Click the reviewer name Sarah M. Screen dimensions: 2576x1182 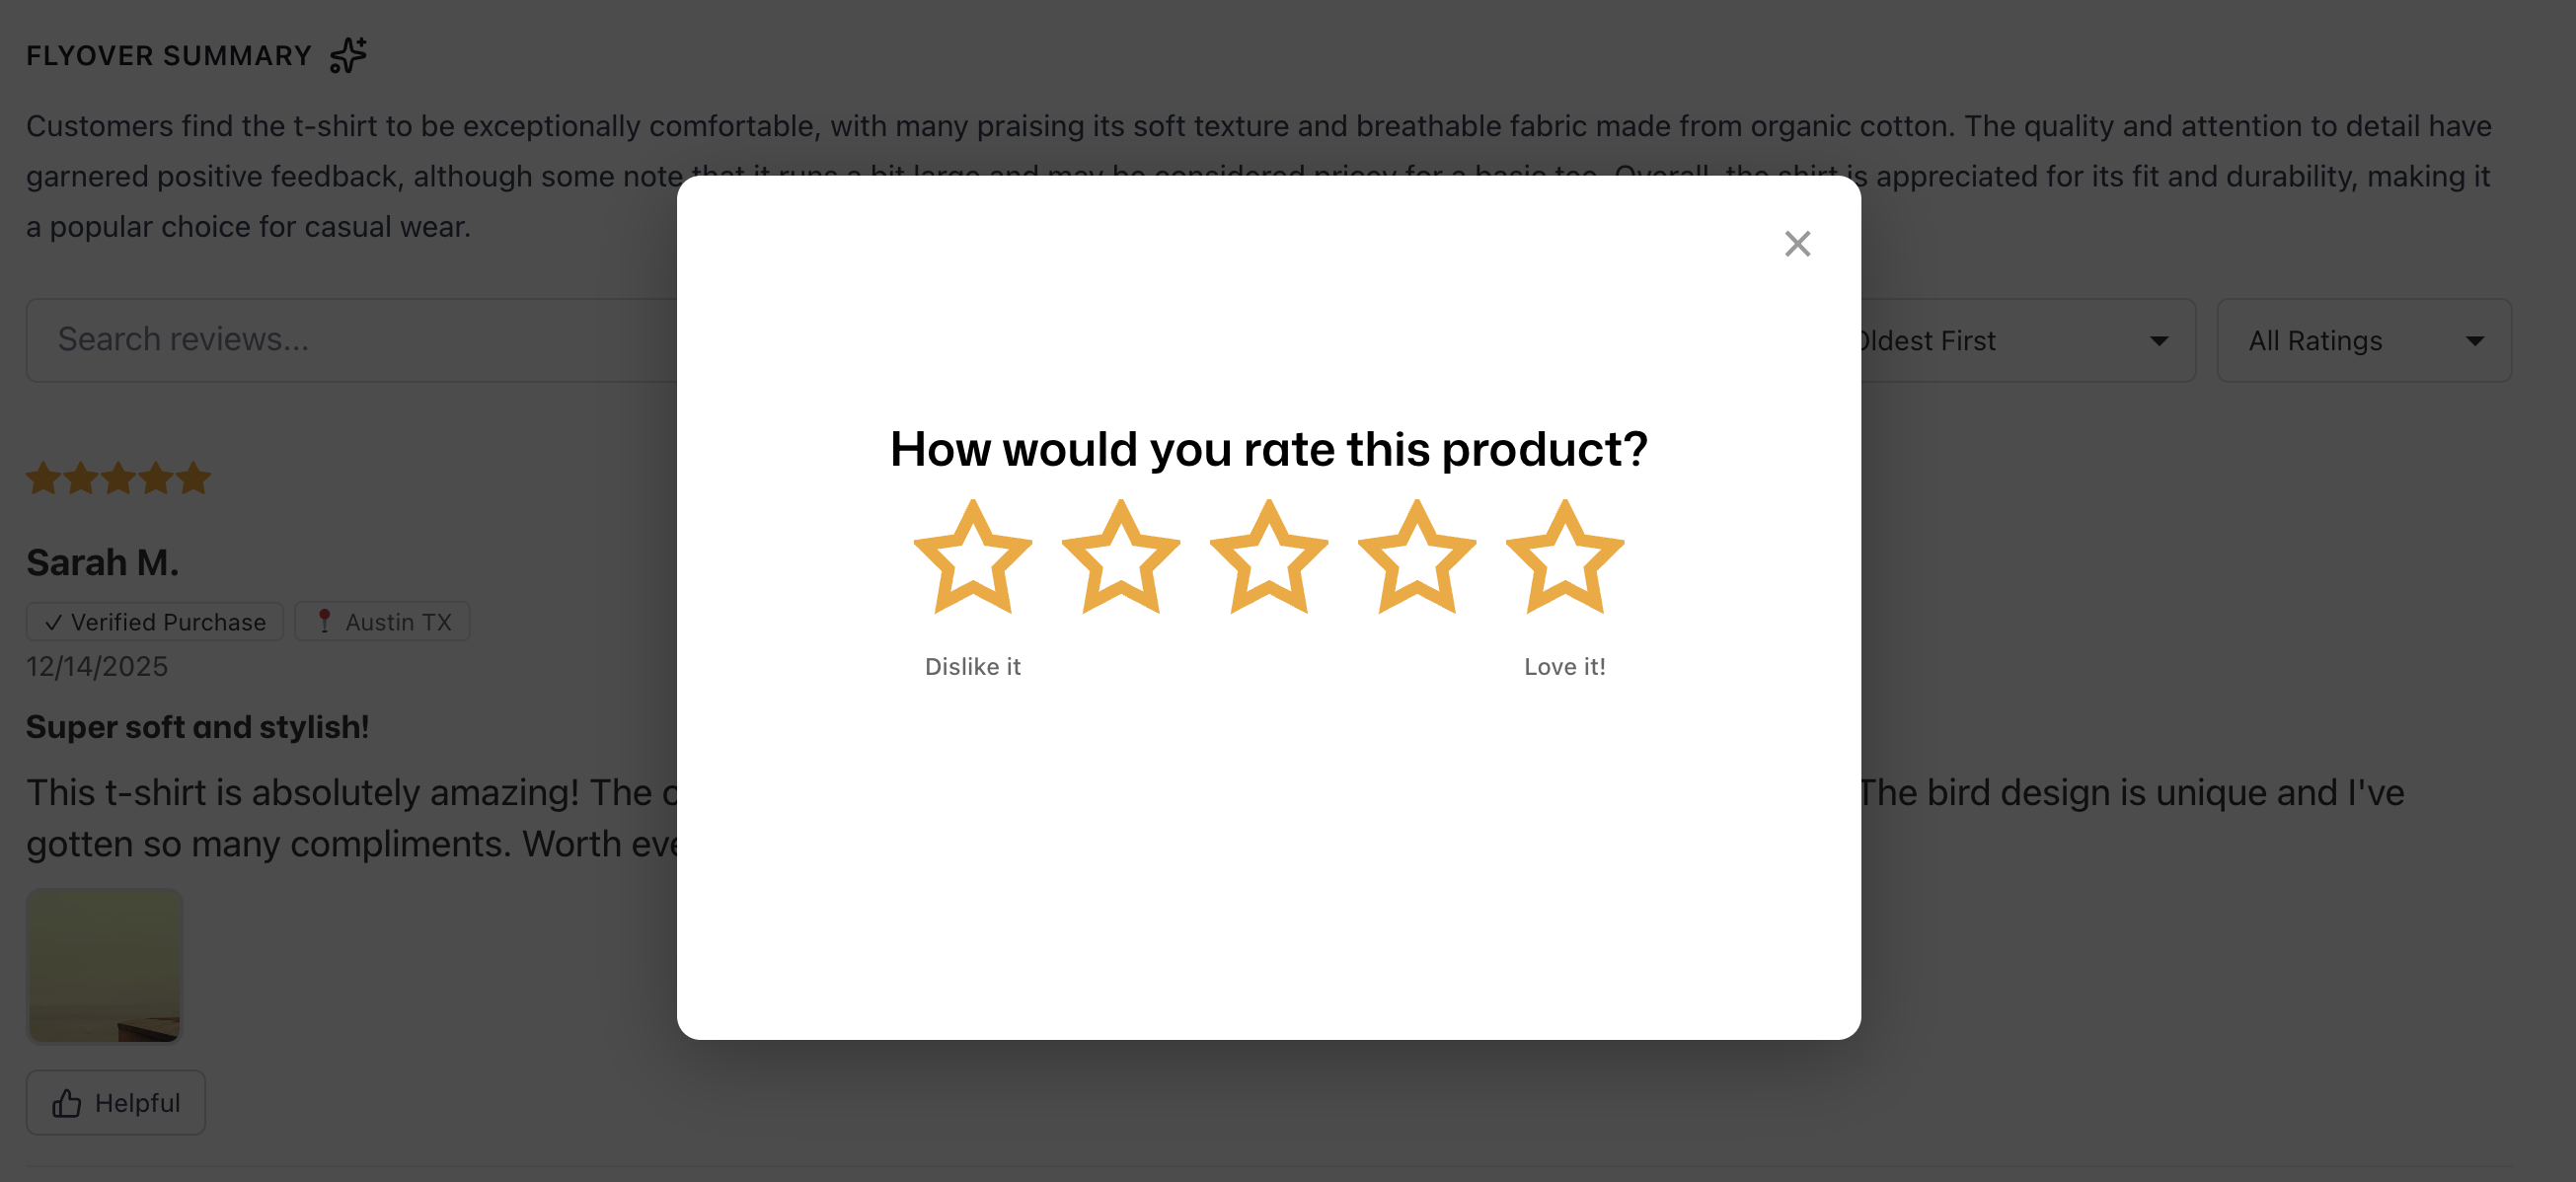(101, 561)
